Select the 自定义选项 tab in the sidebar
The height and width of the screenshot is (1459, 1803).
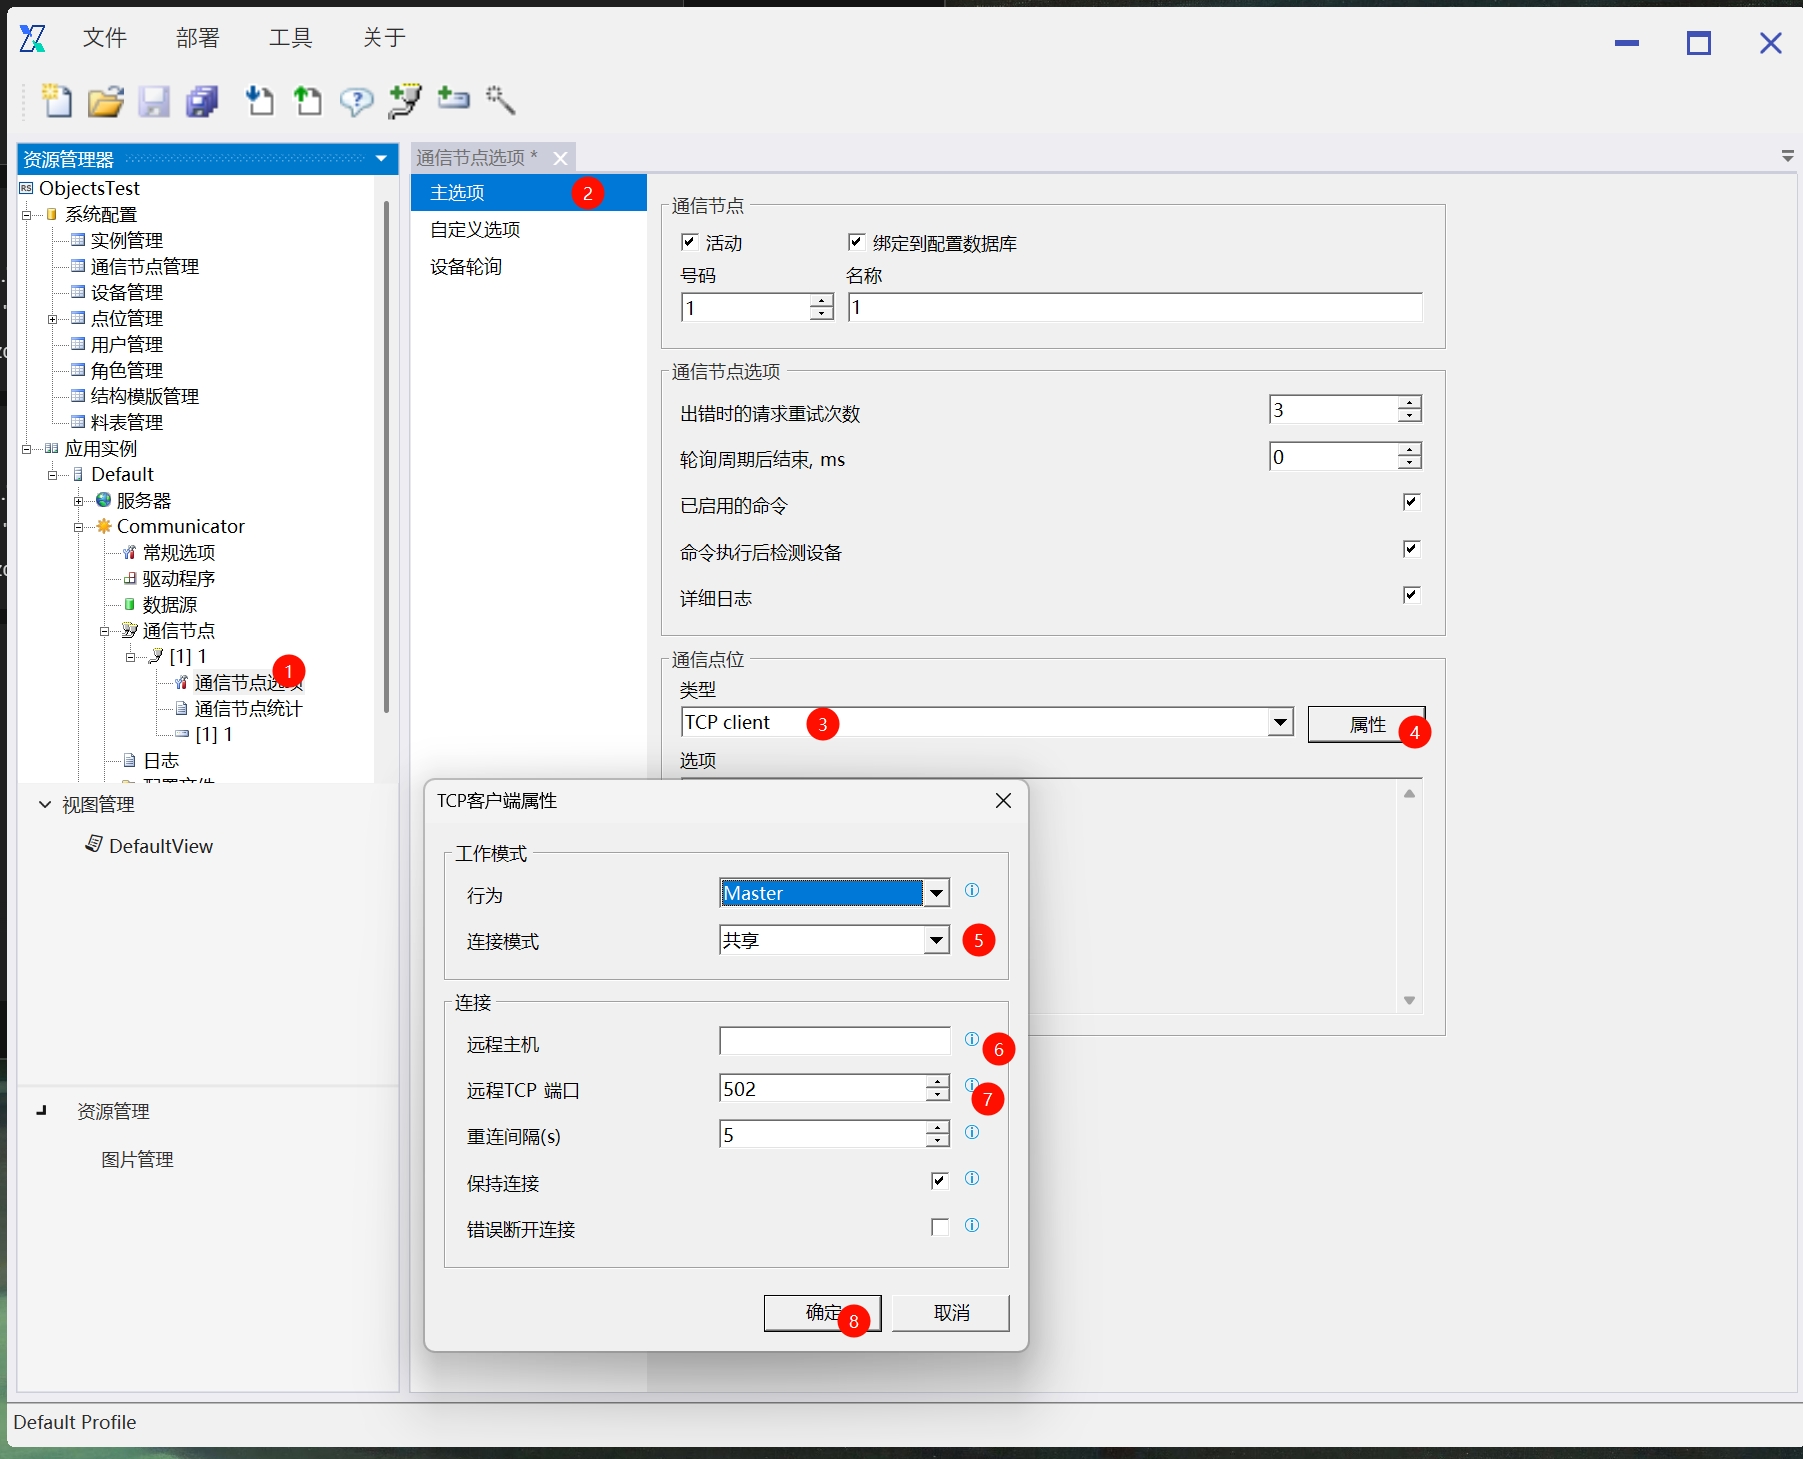(x=475, y=230)
